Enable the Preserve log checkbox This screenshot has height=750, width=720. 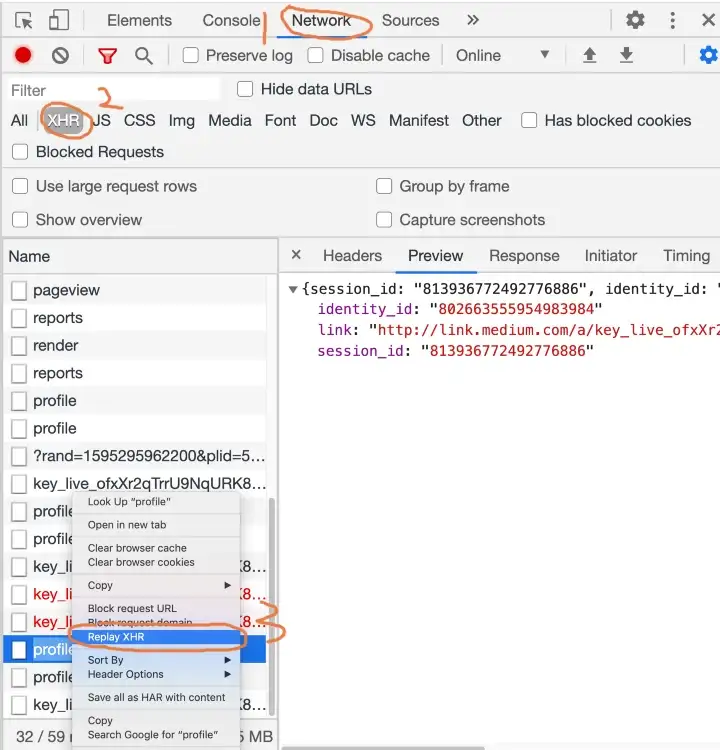click(x=191, y=56)
